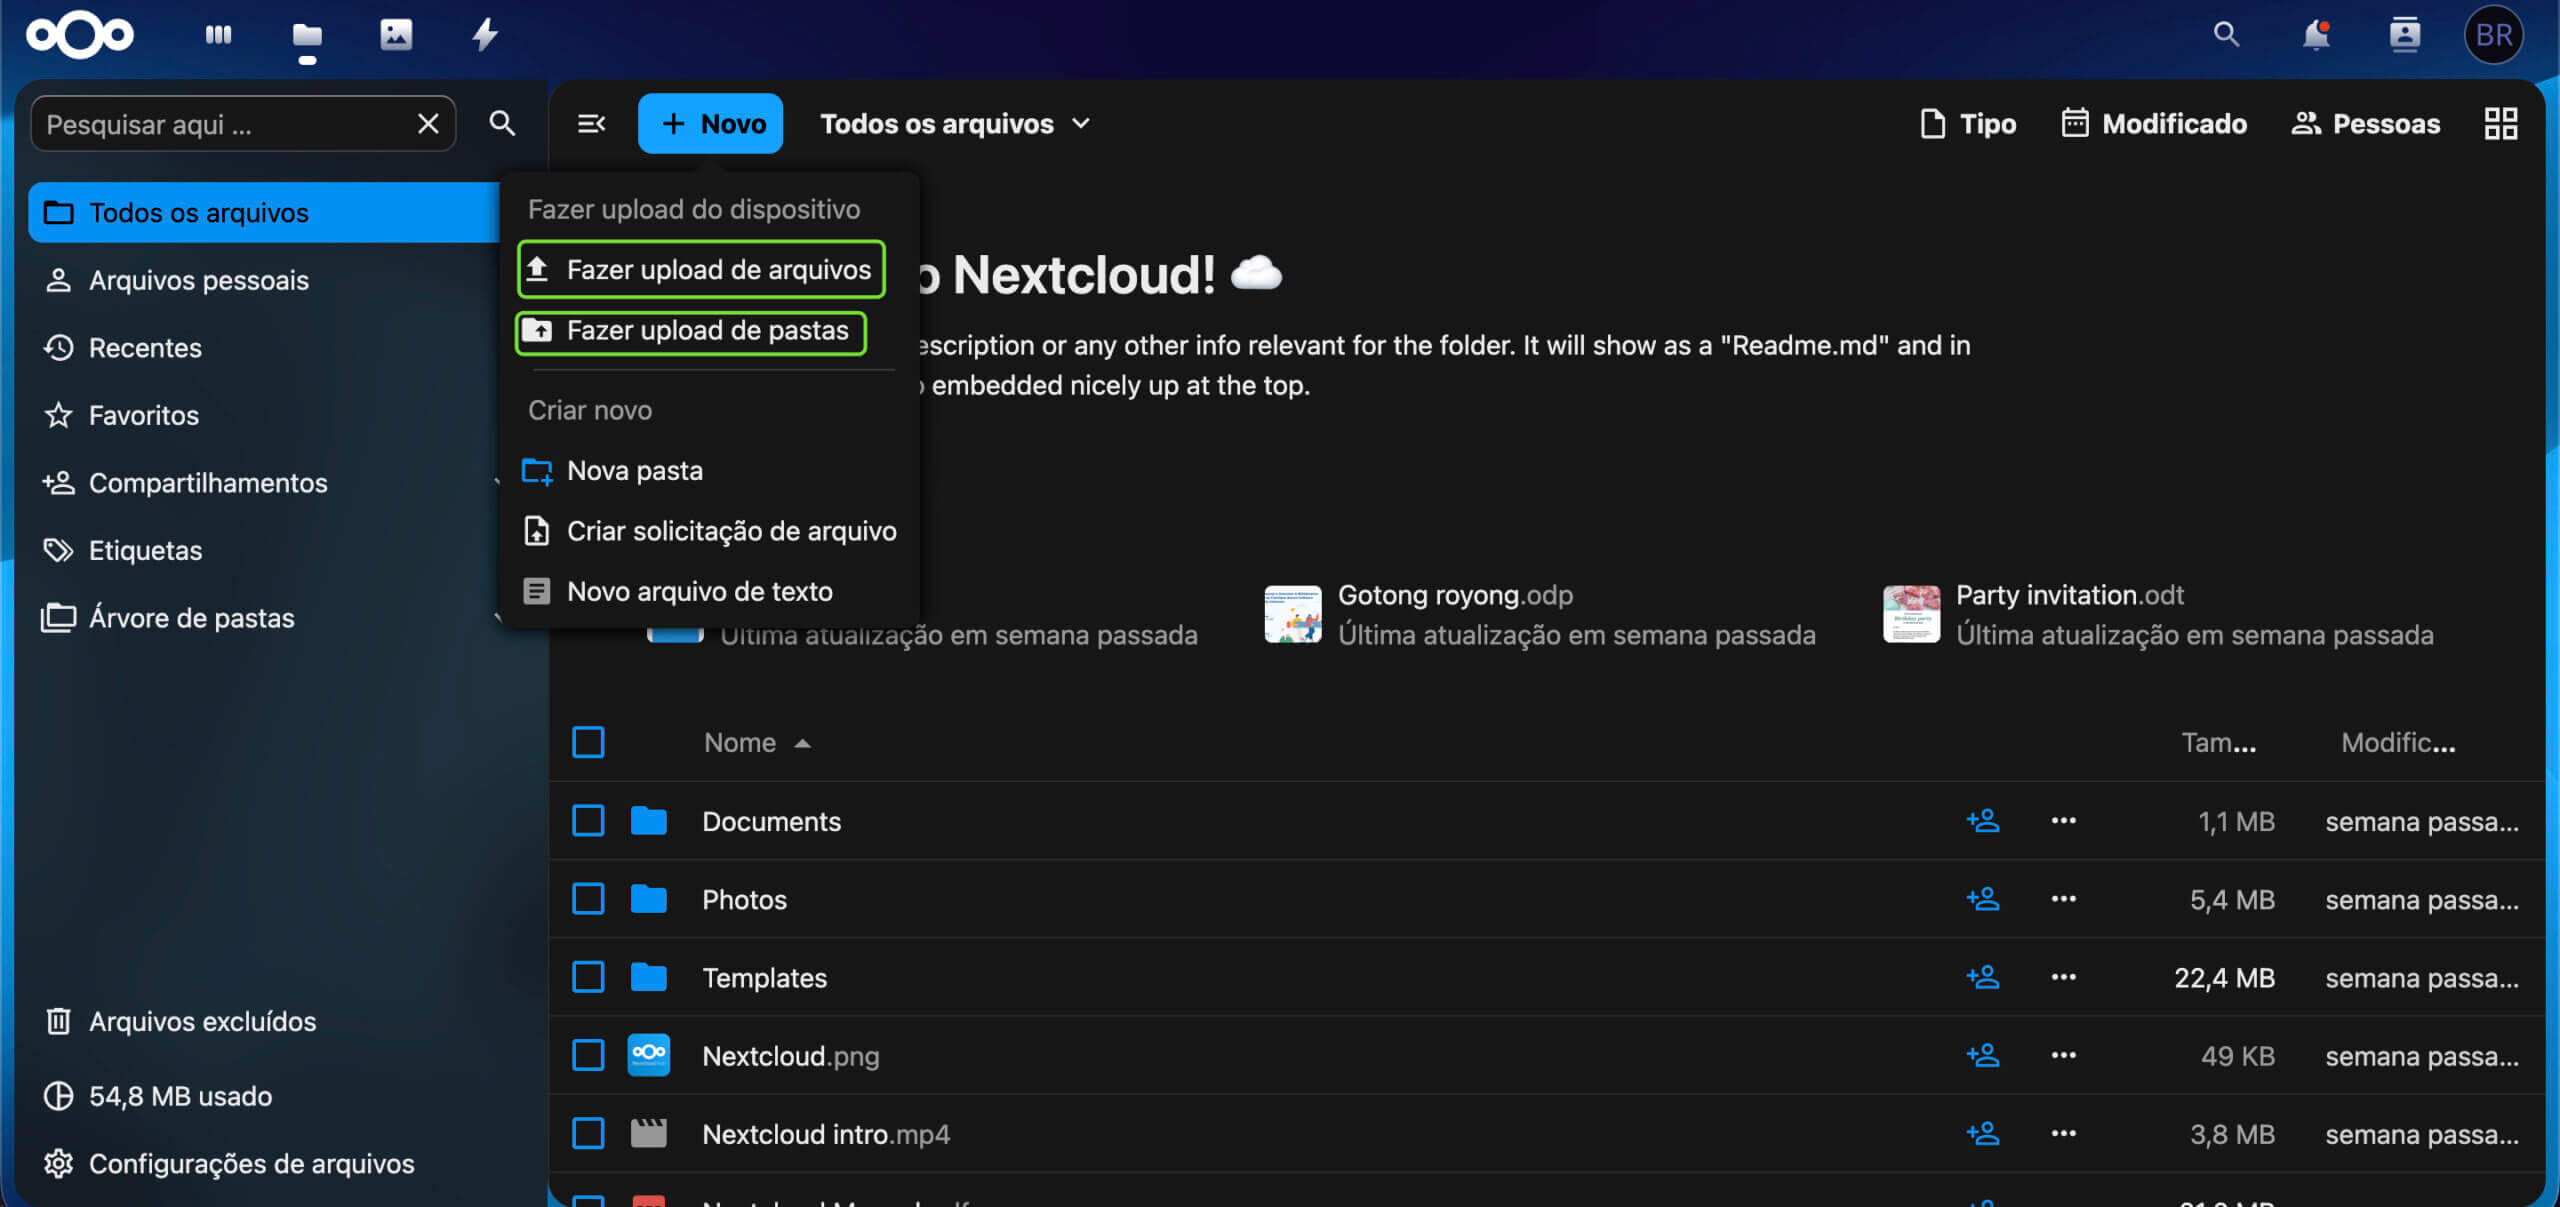Select the Nextcloud.png checkbox

coord(588,1055)
